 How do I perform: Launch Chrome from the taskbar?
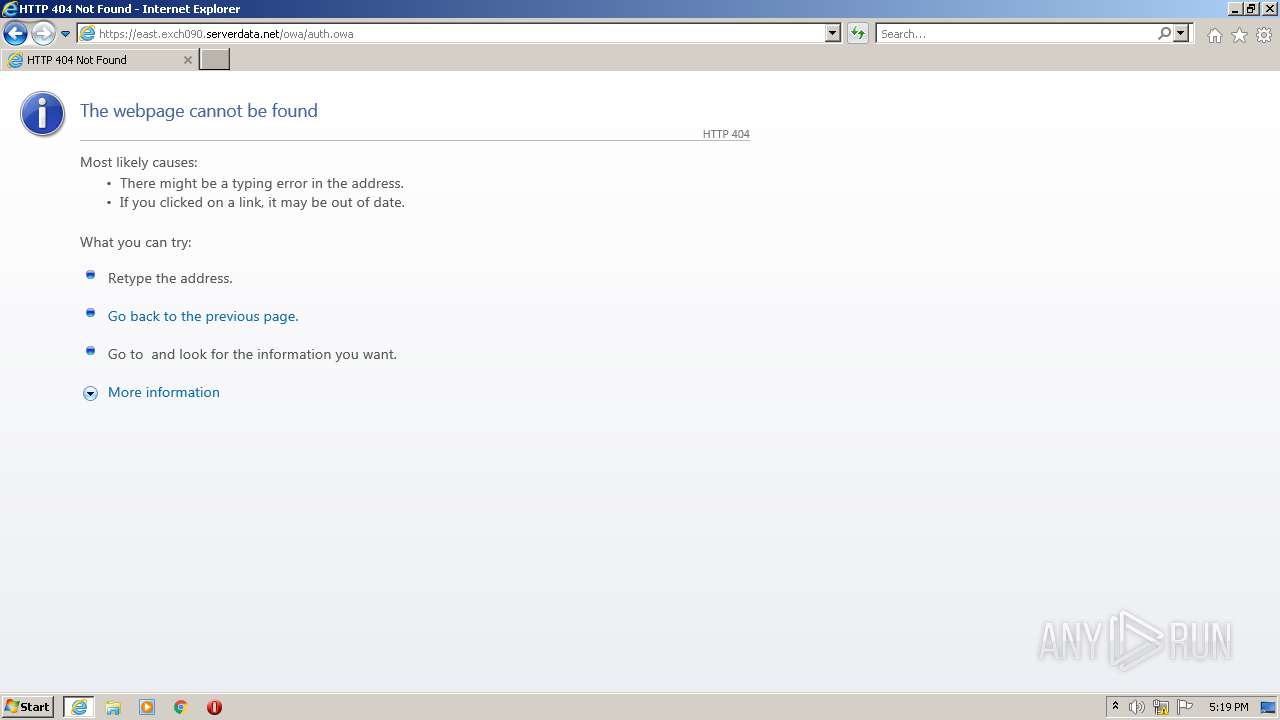click(180, 707)
